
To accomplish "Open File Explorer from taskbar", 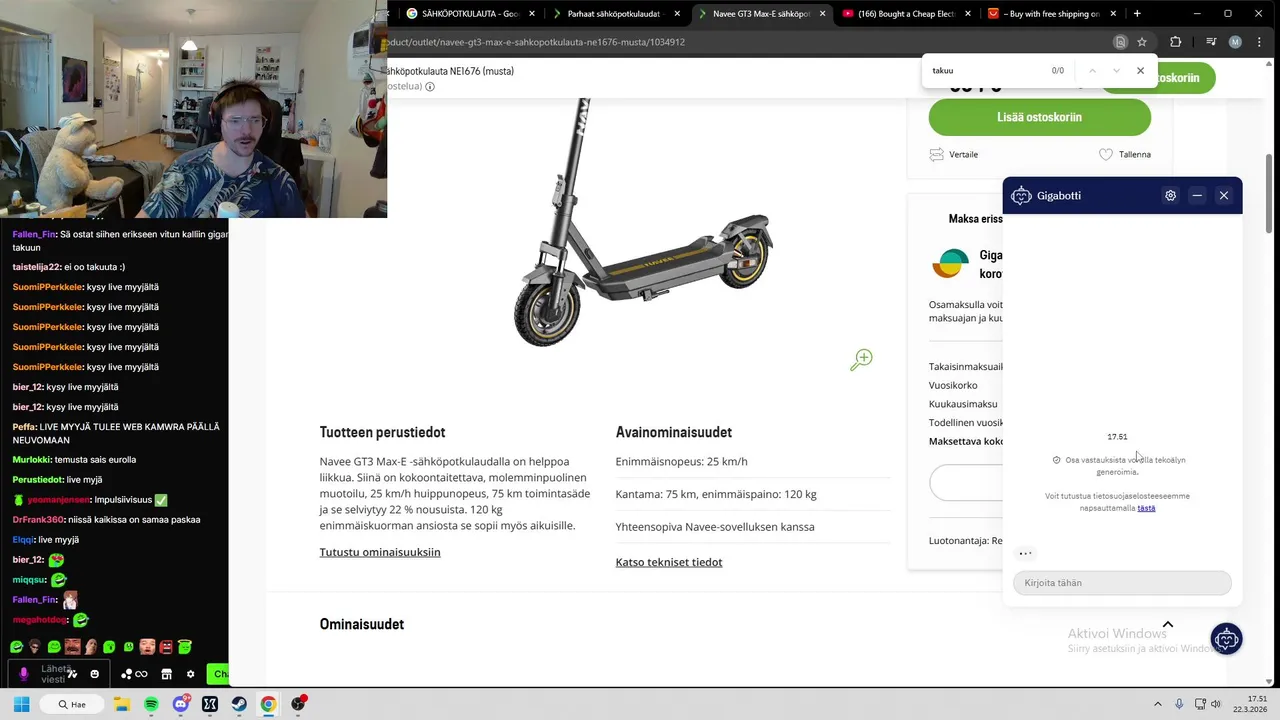I will click(121, 704).
